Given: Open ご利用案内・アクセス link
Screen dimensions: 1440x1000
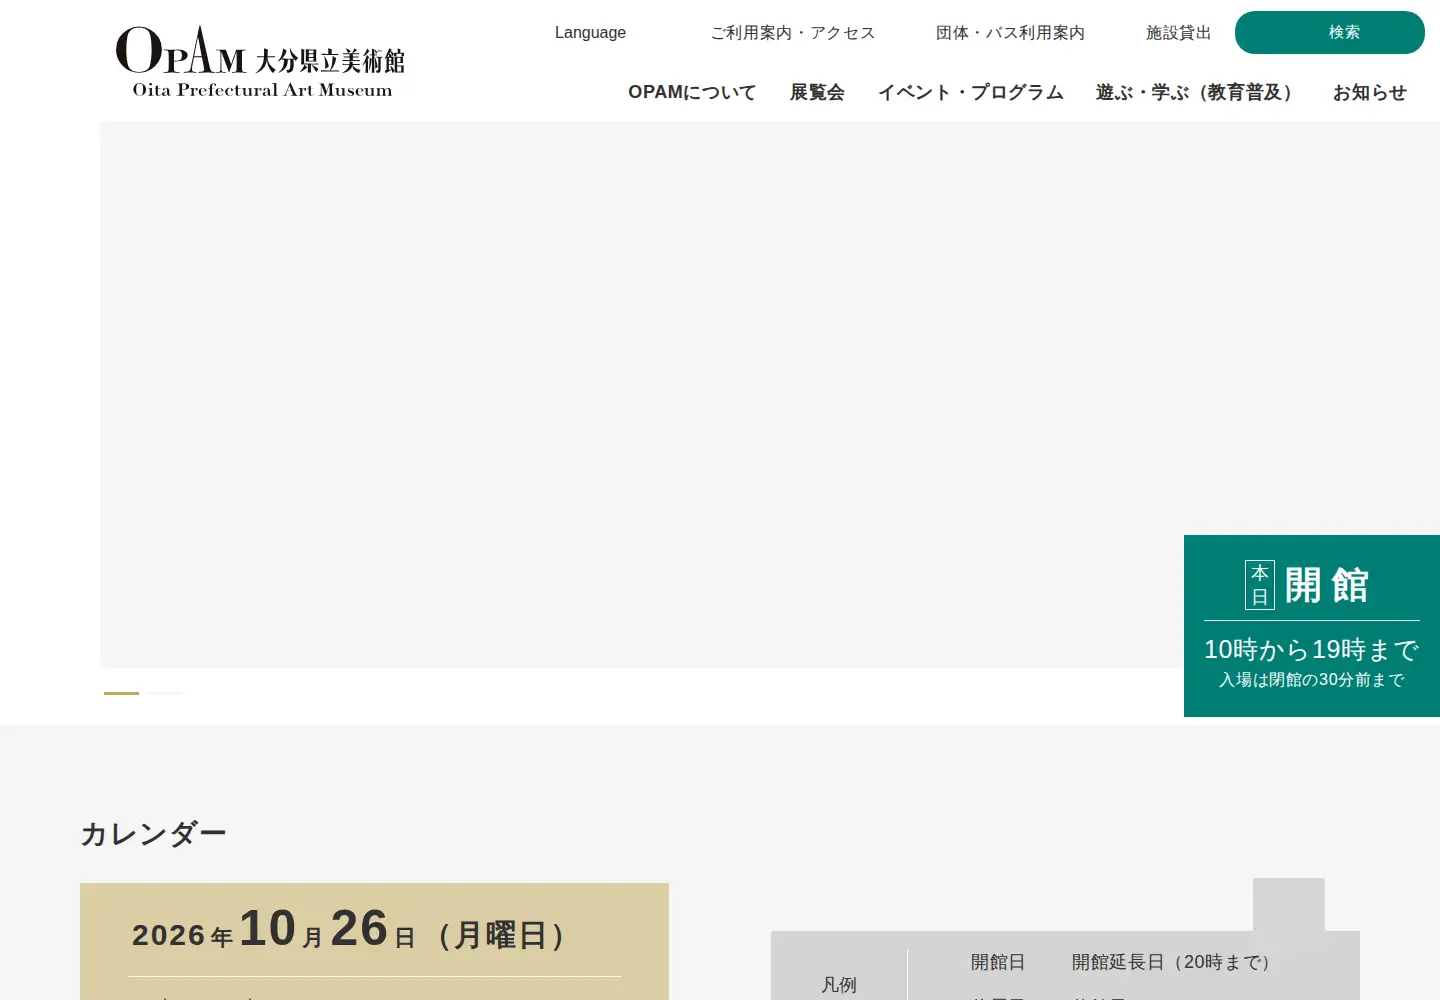Looking at the screenshot, I should coord(793,33).
